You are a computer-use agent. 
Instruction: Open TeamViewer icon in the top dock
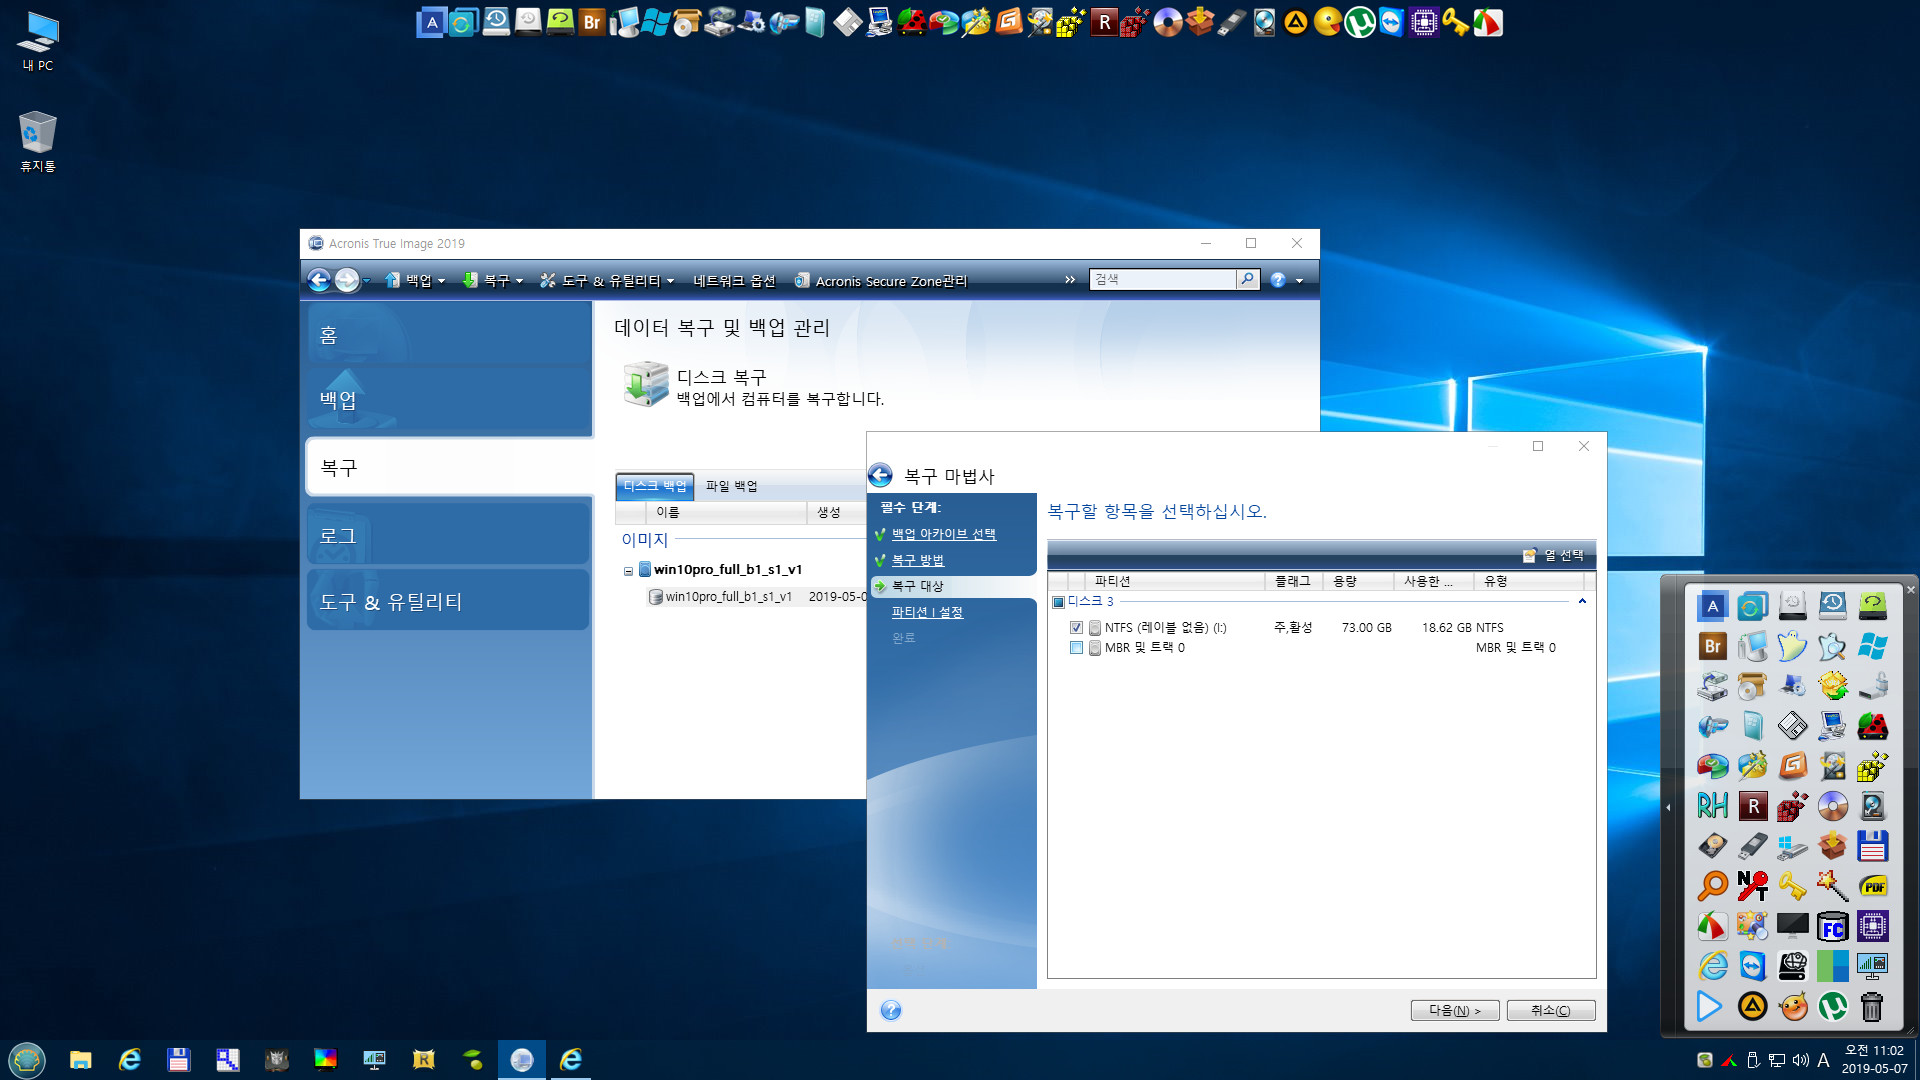coord(1391,22)
